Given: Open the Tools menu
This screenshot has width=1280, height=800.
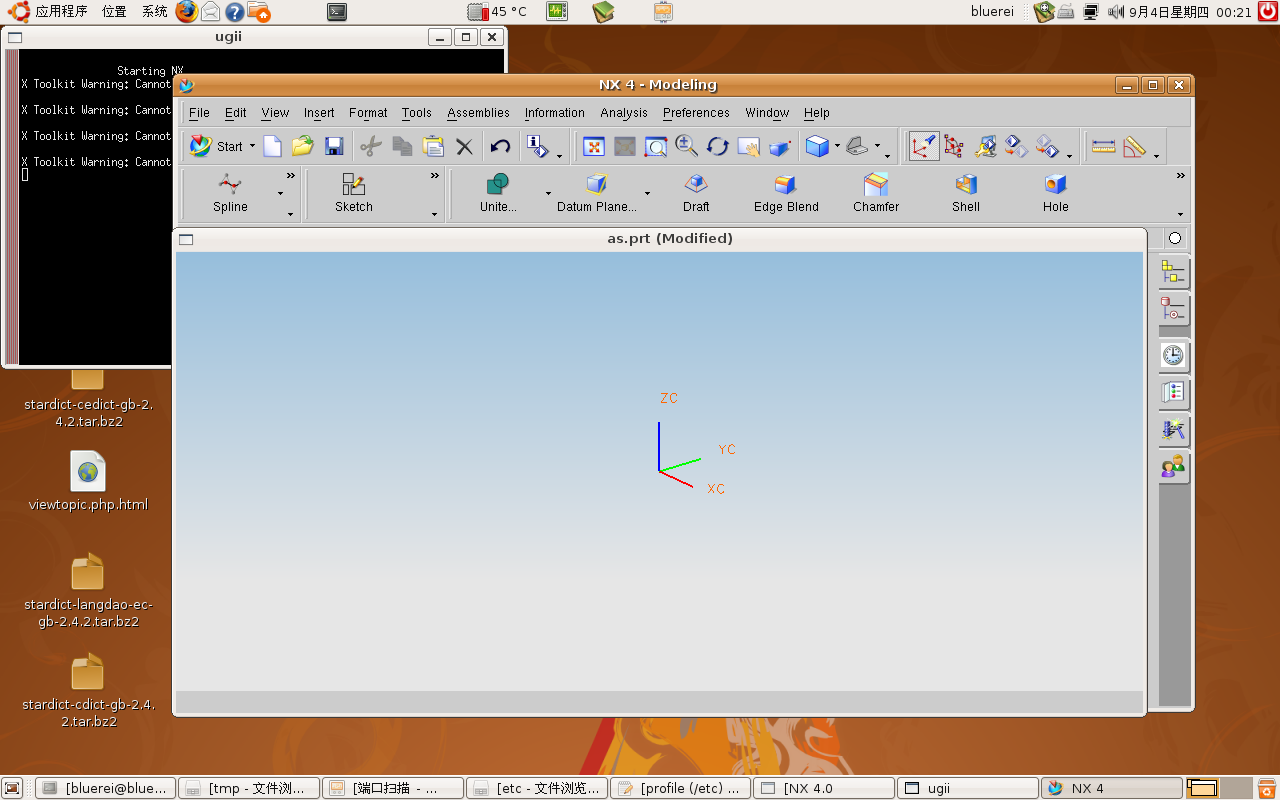Looking at the screenshot, I should 416,113.
